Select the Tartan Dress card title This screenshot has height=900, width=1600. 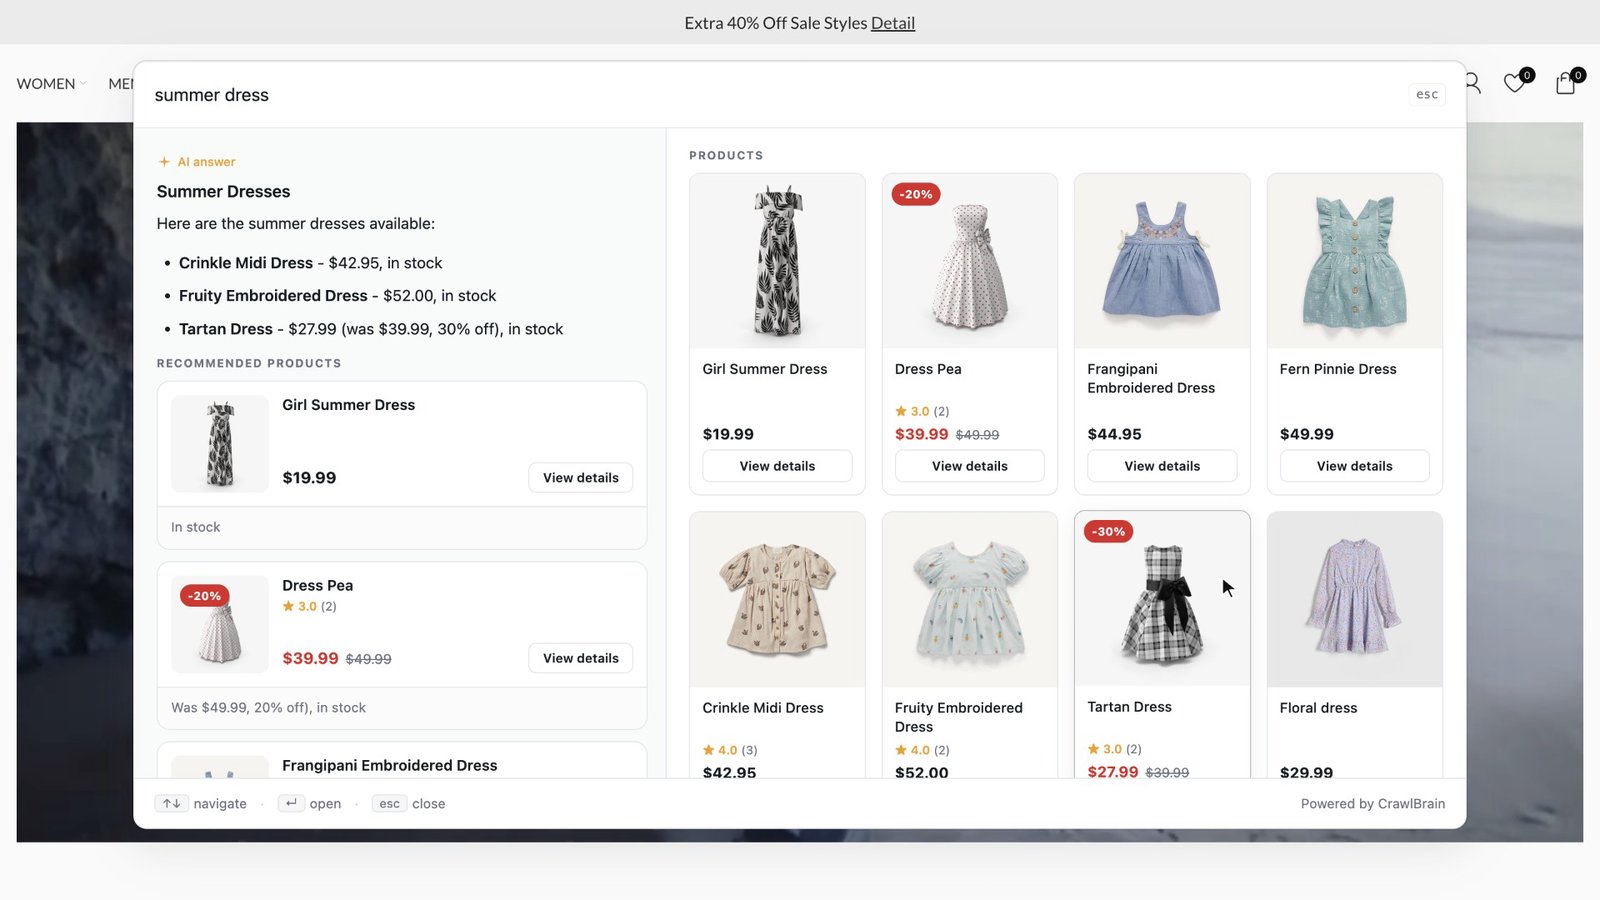(x=1129, y=707)
